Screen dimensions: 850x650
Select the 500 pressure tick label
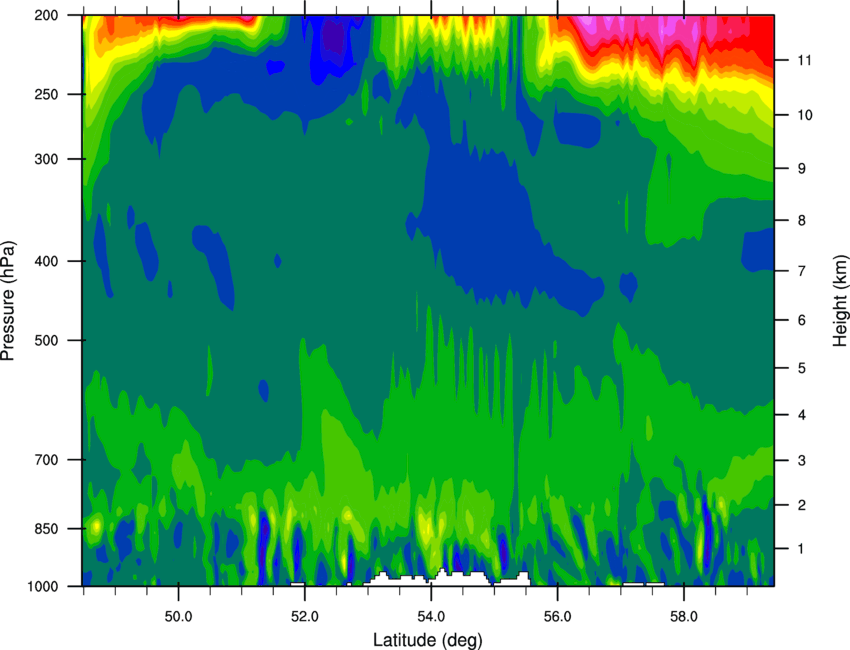[x=46, y=340]
